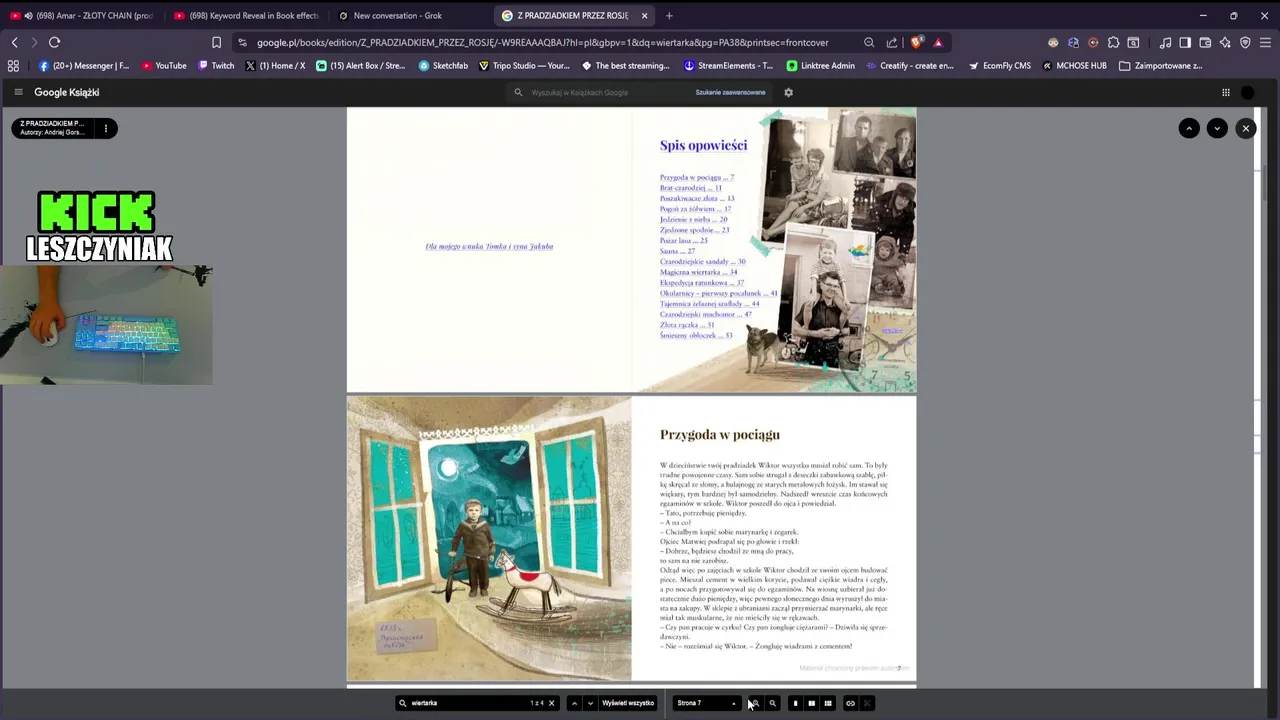
Task: Open EcomFly CMS bookmark
Action: point(999,65)
